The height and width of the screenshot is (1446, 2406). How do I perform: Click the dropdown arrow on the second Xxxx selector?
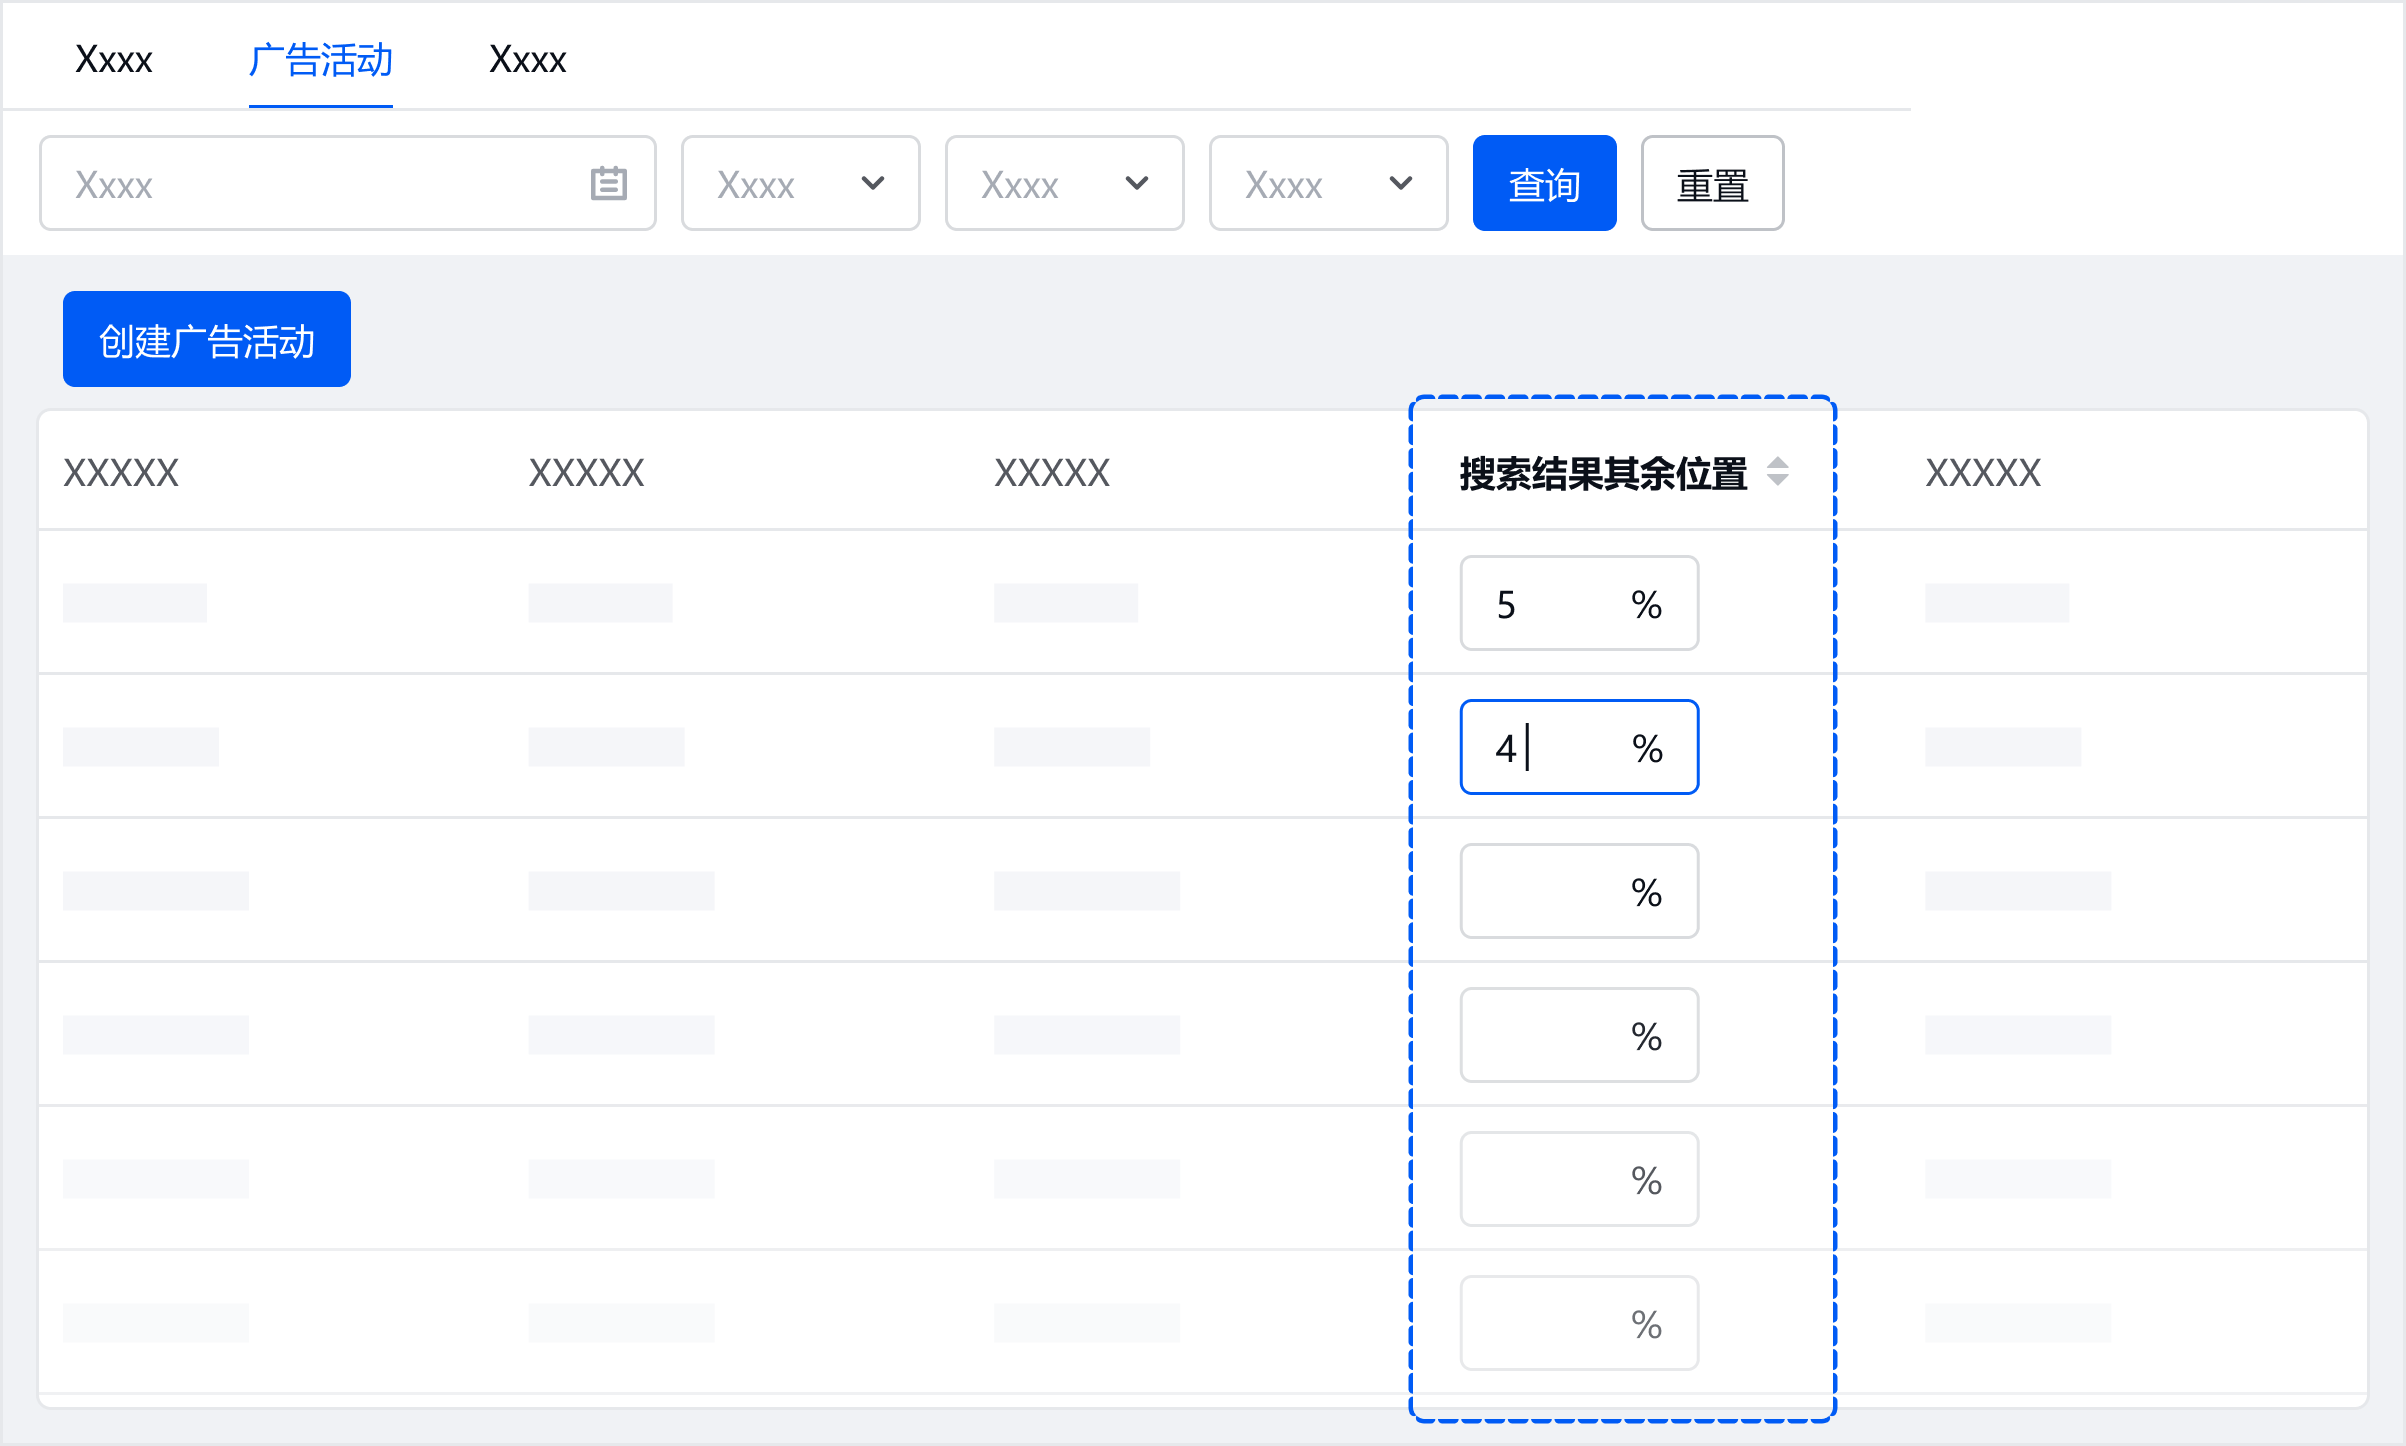1136,184
